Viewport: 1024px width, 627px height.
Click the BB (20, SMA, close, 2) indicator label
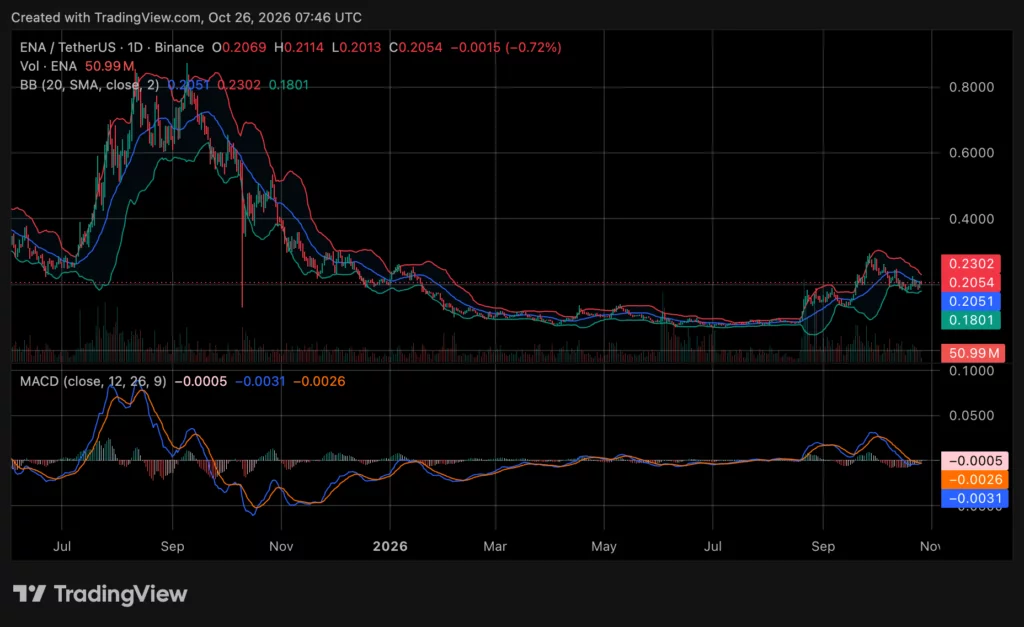89,85
